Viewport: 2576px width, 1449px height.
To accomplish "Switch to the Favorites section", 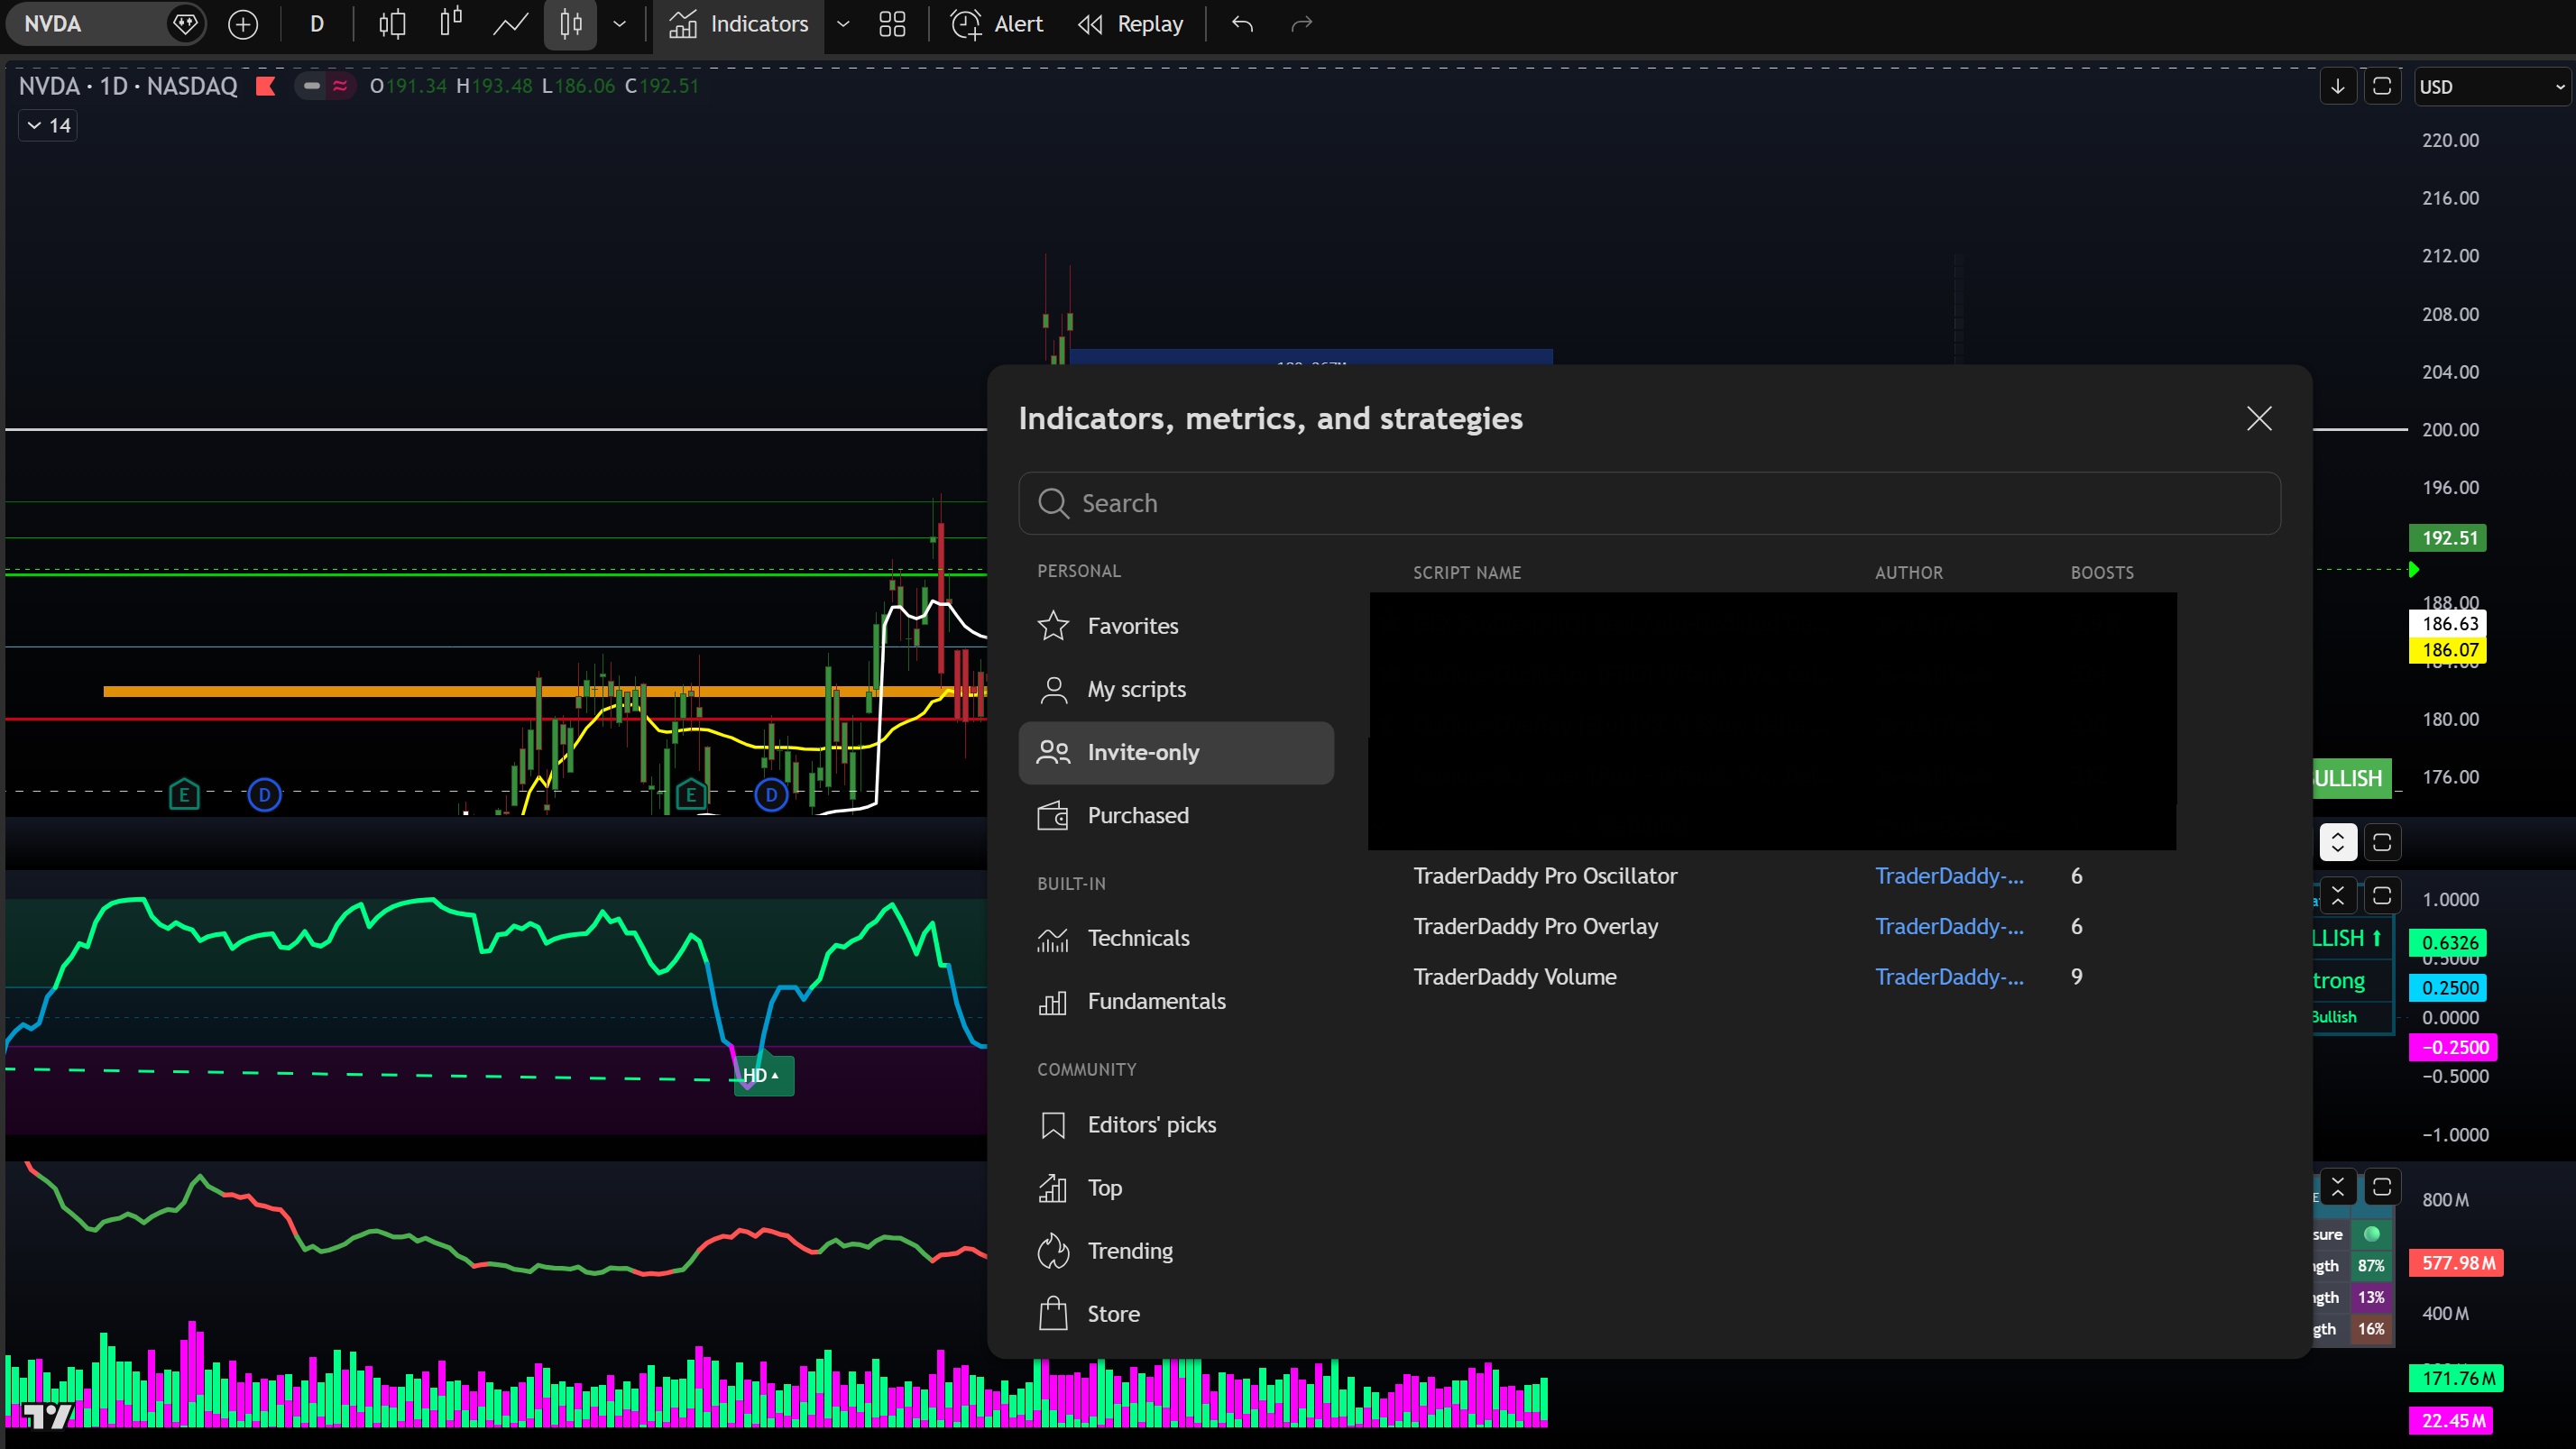I will point(1133,626).
